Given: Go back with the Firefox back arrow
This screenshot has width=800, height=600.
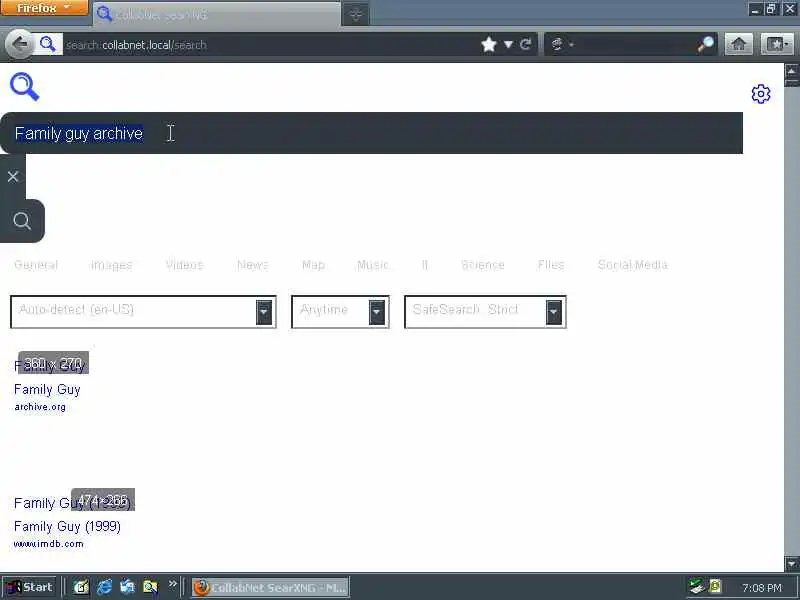Looking at the screenshot, I should click(x=19, y=44).
